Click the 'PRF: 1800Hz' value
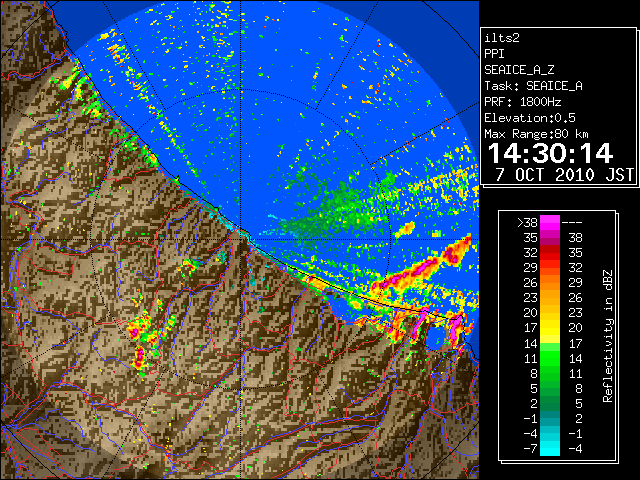 tap(523, 102)
